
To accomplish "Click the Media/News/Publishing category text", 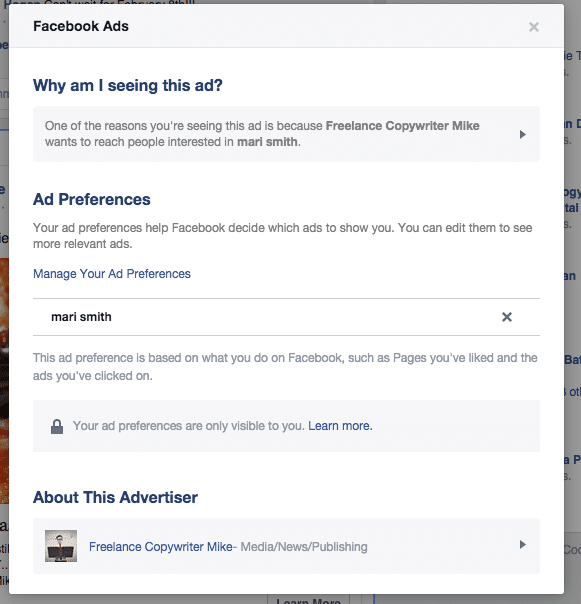I will tap(304, 547).
